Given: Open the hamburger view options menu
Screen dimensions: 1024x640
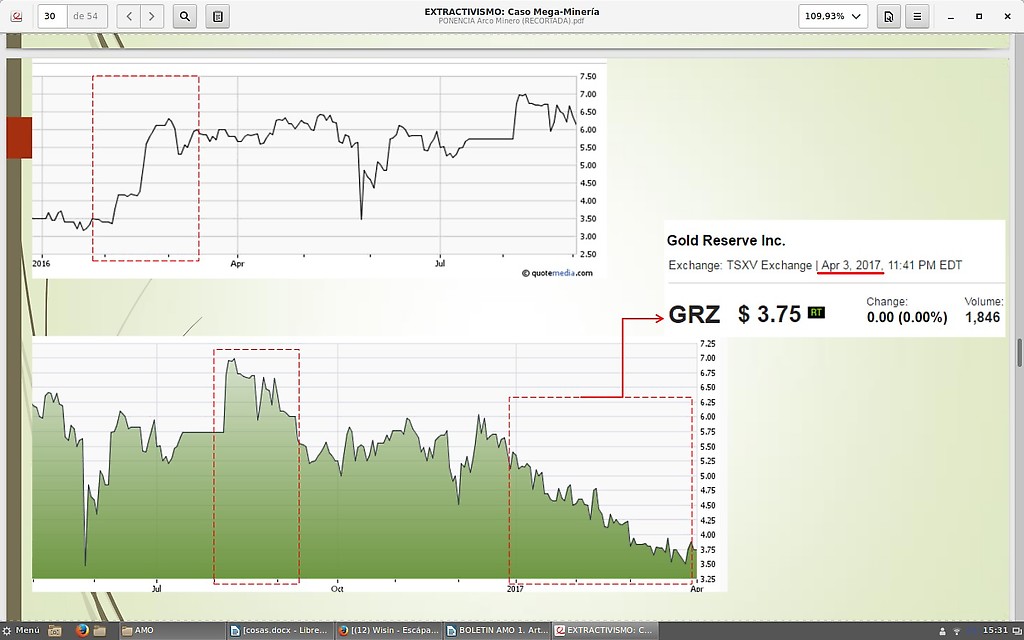Looking at the screenshot, I should 917,16.
